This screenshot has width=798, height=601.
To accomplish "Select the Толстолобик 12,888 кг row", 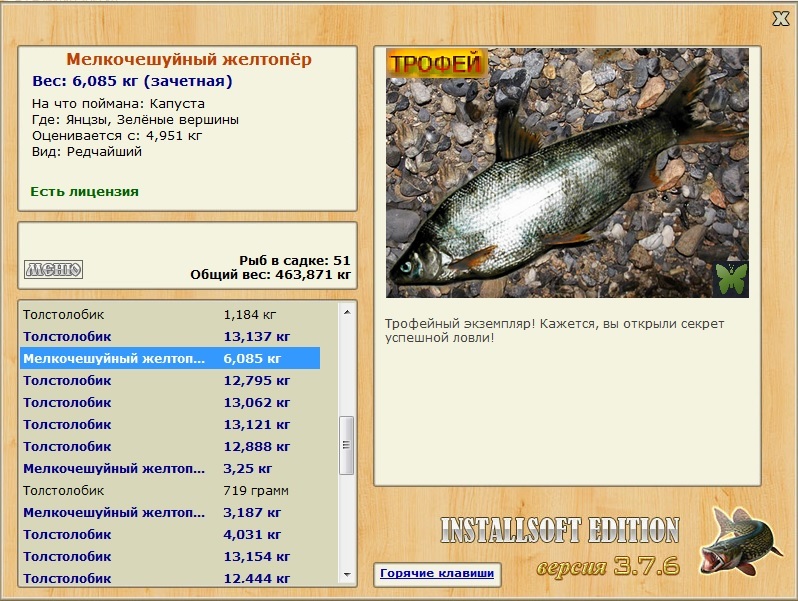I will pos(170,446).
